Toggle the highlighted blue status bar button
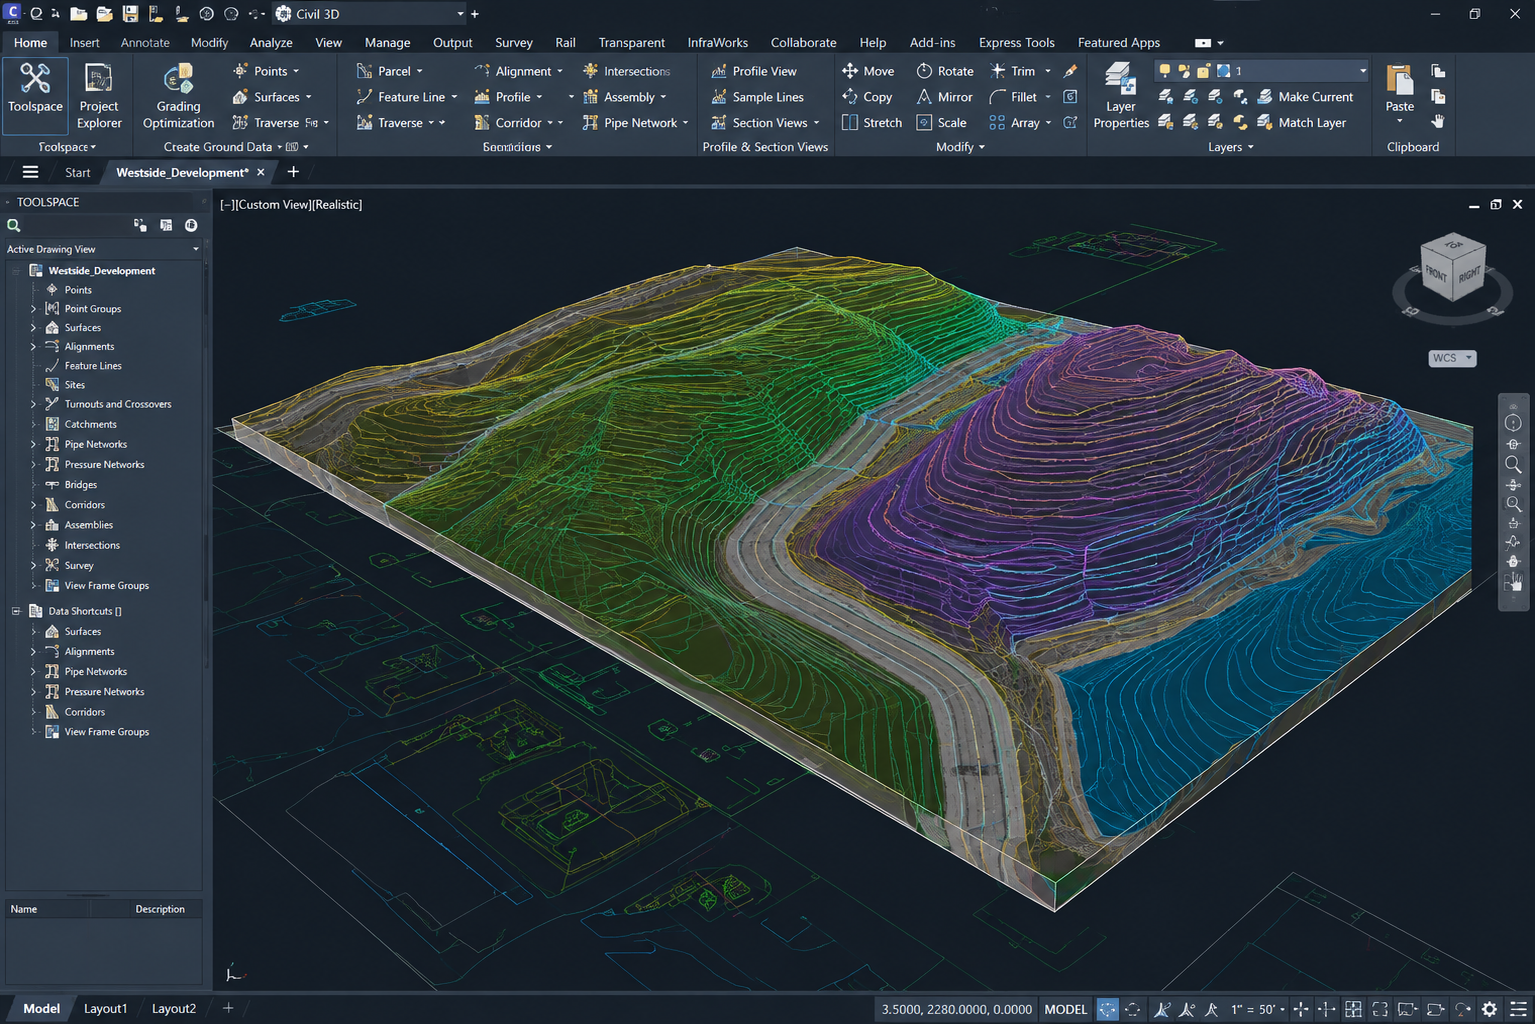 click(1107, 1009)
